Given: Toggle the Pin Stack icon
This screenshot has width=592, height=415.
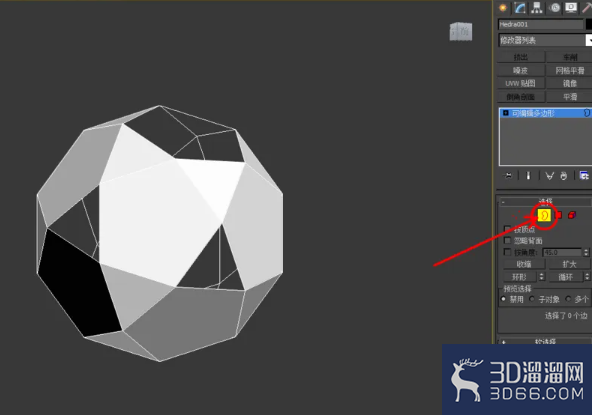Looking at the screenshot, I should pos(509,176).
